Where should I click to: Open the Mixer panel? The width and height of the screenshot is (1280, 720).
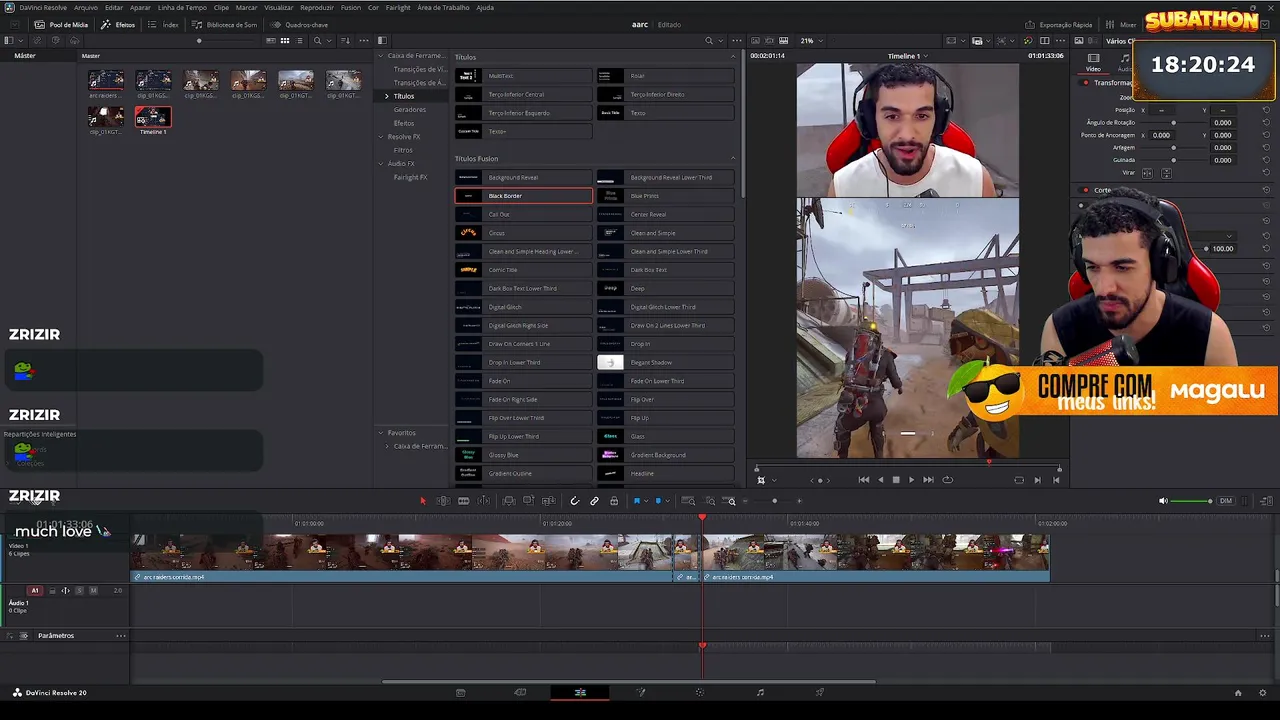point(1122,25)
